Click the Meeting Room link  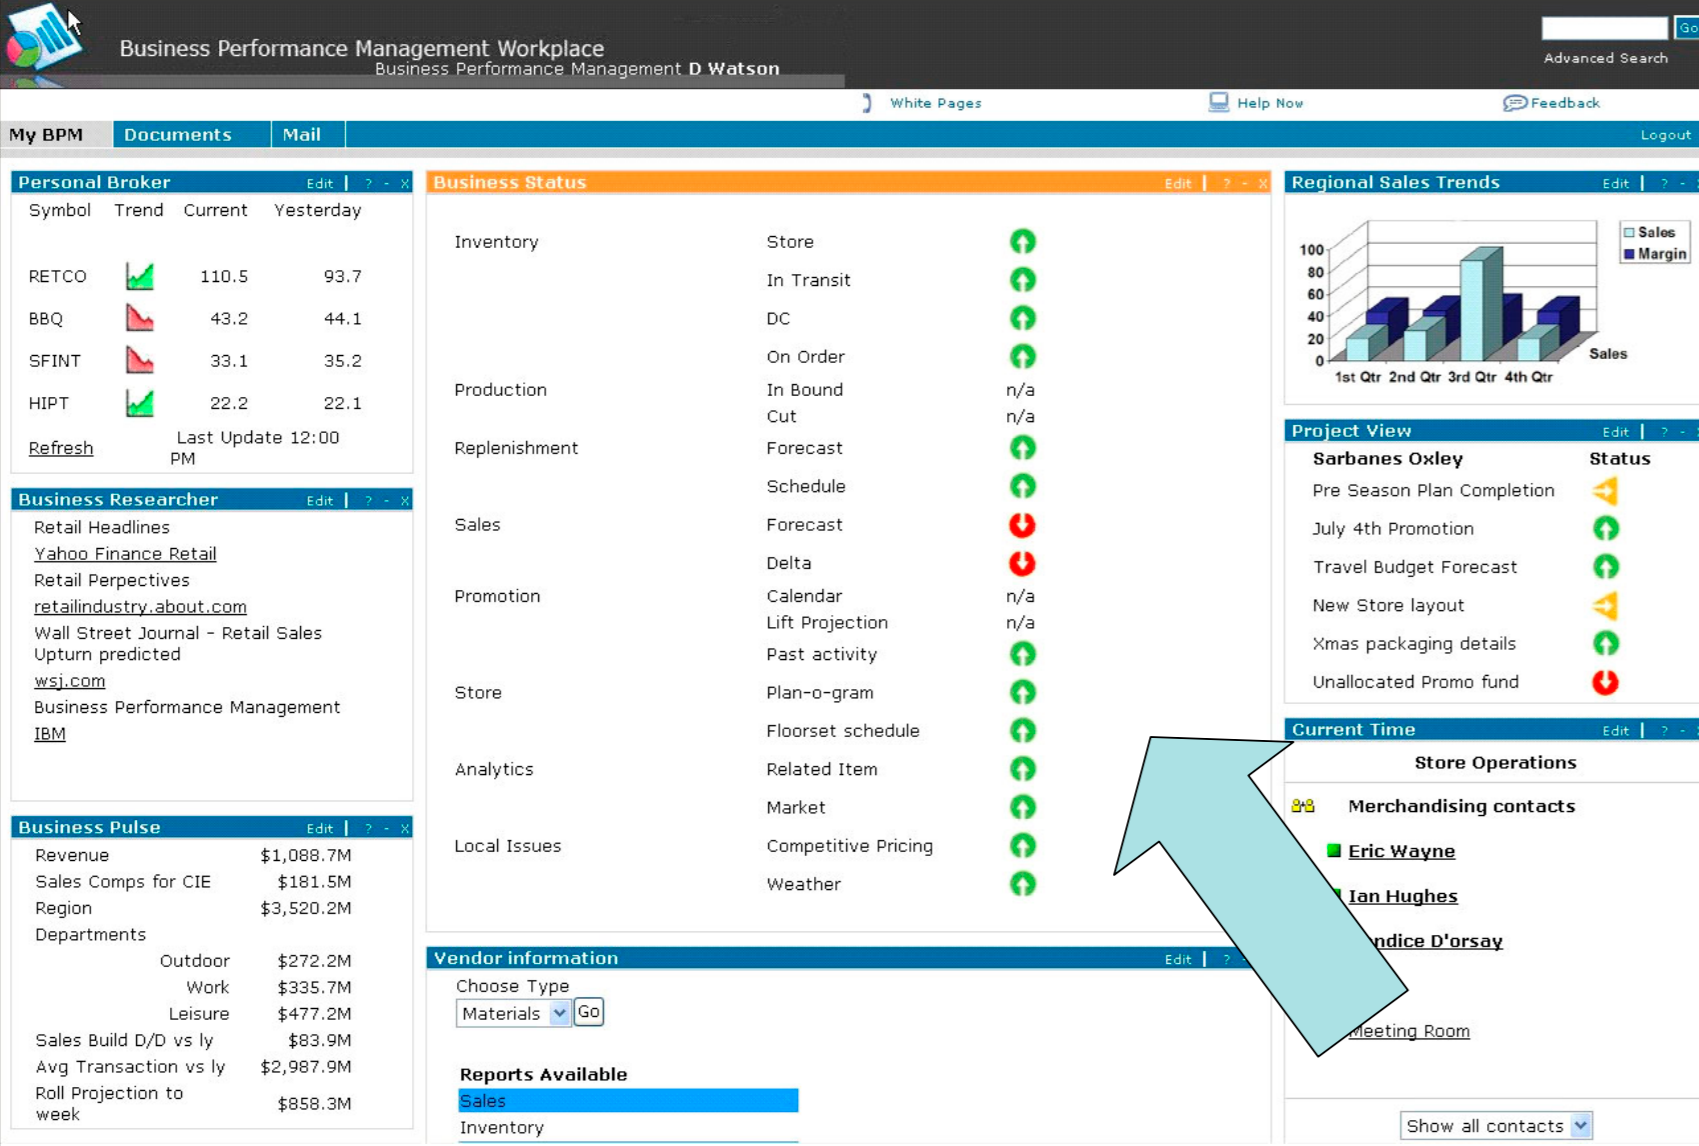point(1410,1031)
